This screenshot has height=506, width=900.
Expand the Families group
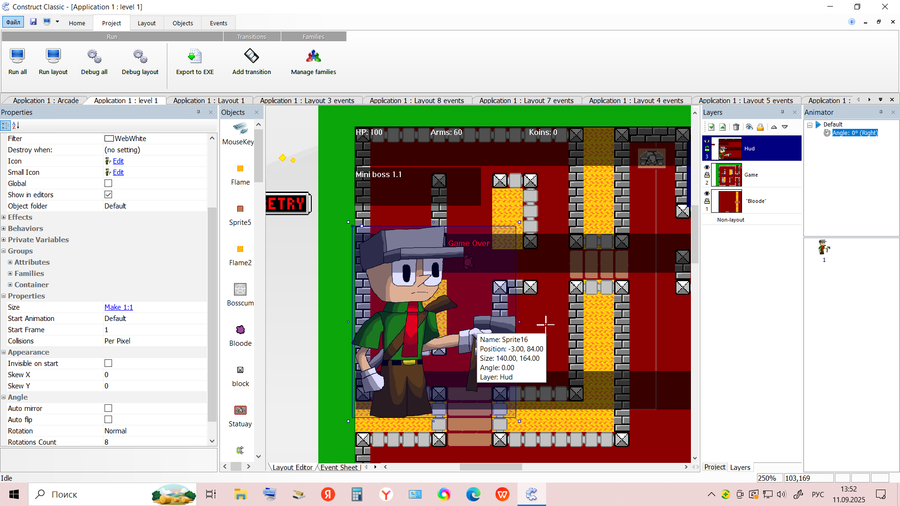point(10,273)
